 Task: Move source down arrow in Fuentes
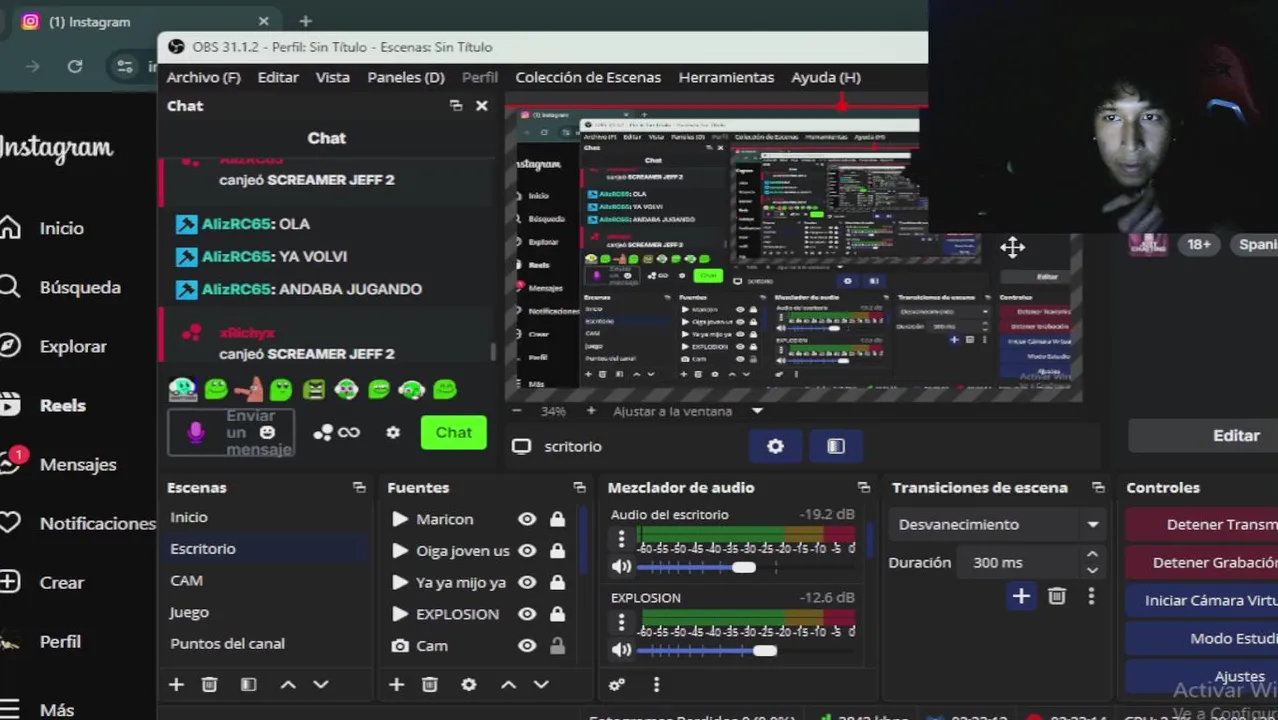pos(541,684)
